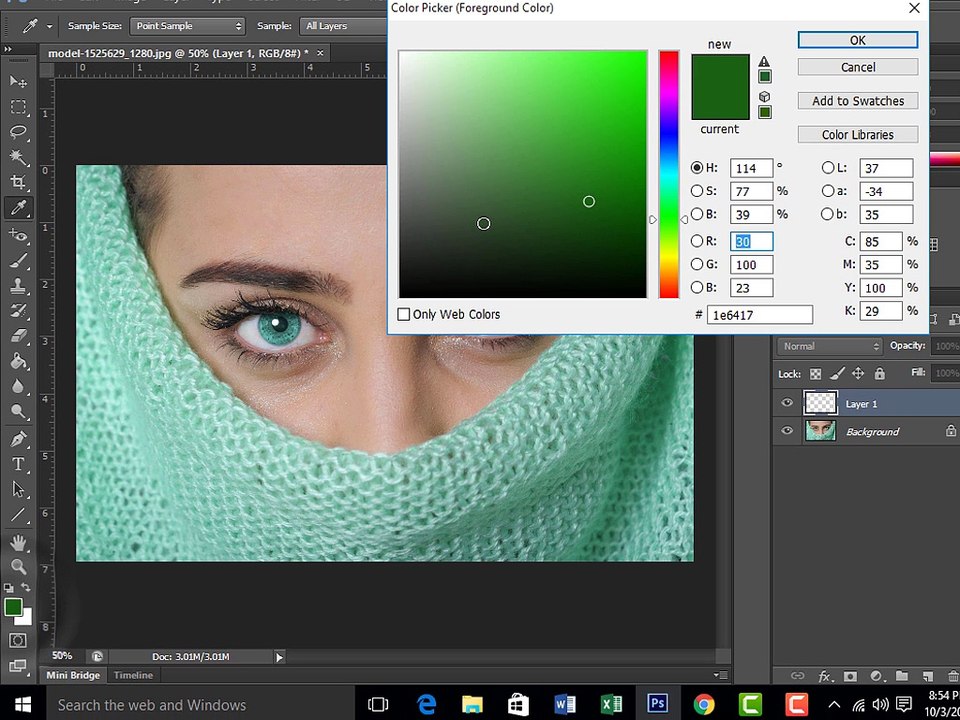The image size is (960, 720).
Task: Select the R red radio button
Action: pyautogui.click(x=697, y=241)
